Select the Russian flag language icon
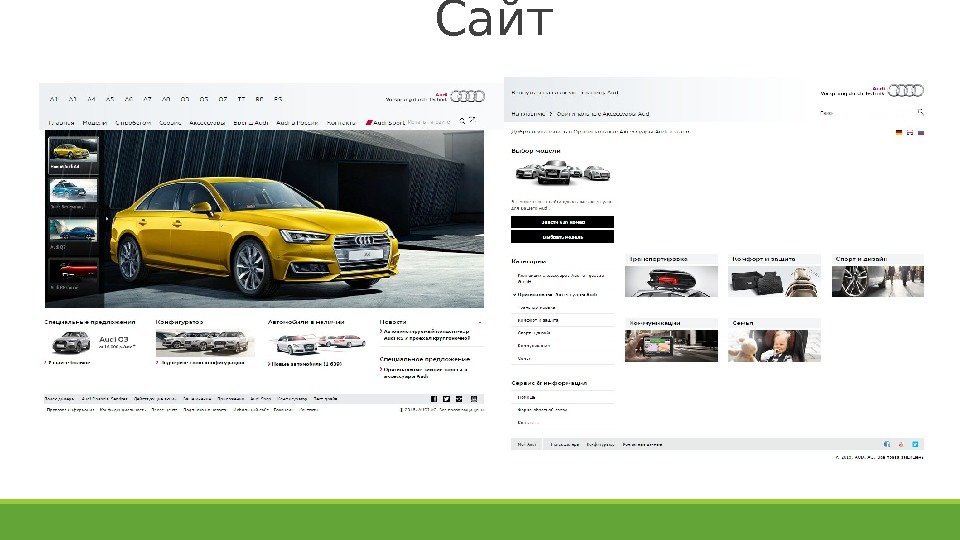960x540 pixels. tap(921, 132)
